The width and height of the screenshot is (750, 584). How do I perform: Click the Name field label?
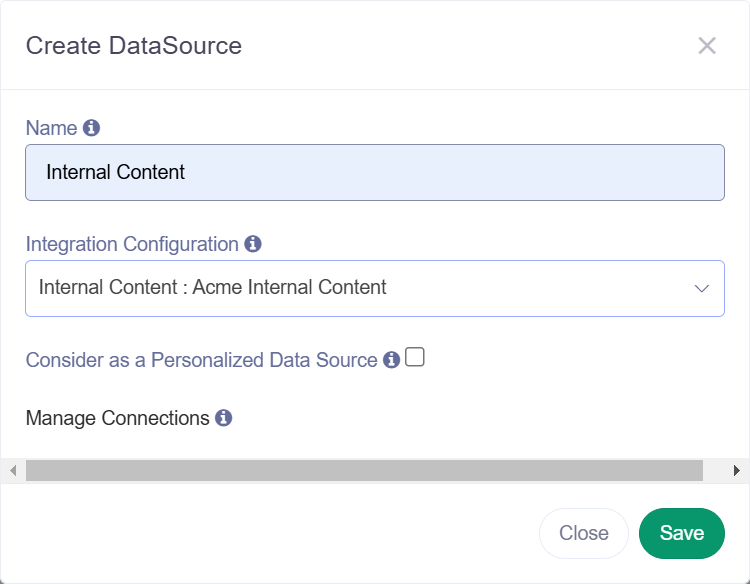click(x=51, y=128)
